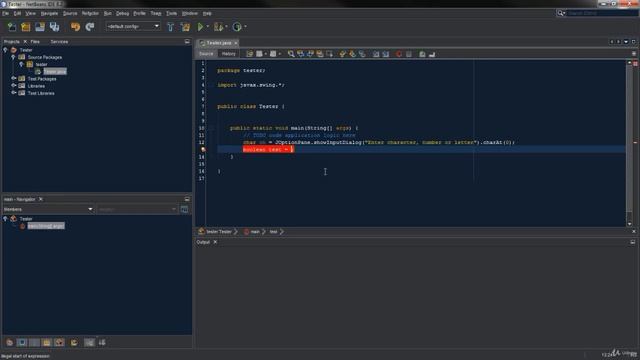
Task: Click the Uncomment icon in editor toolbar
Action: 432,54
